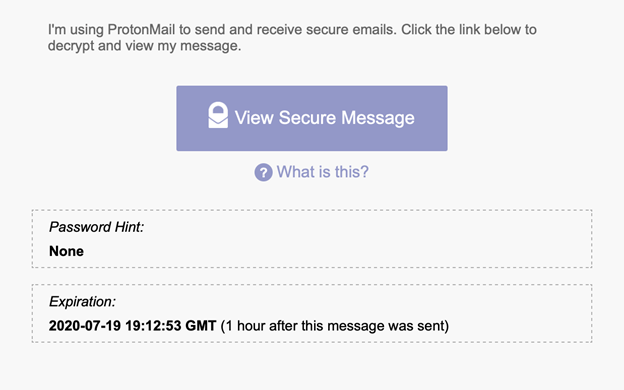The height and width of the screenshot is (390, 624).
Task: Click the word 'View' on the purple button
Action: click(254, 118)
